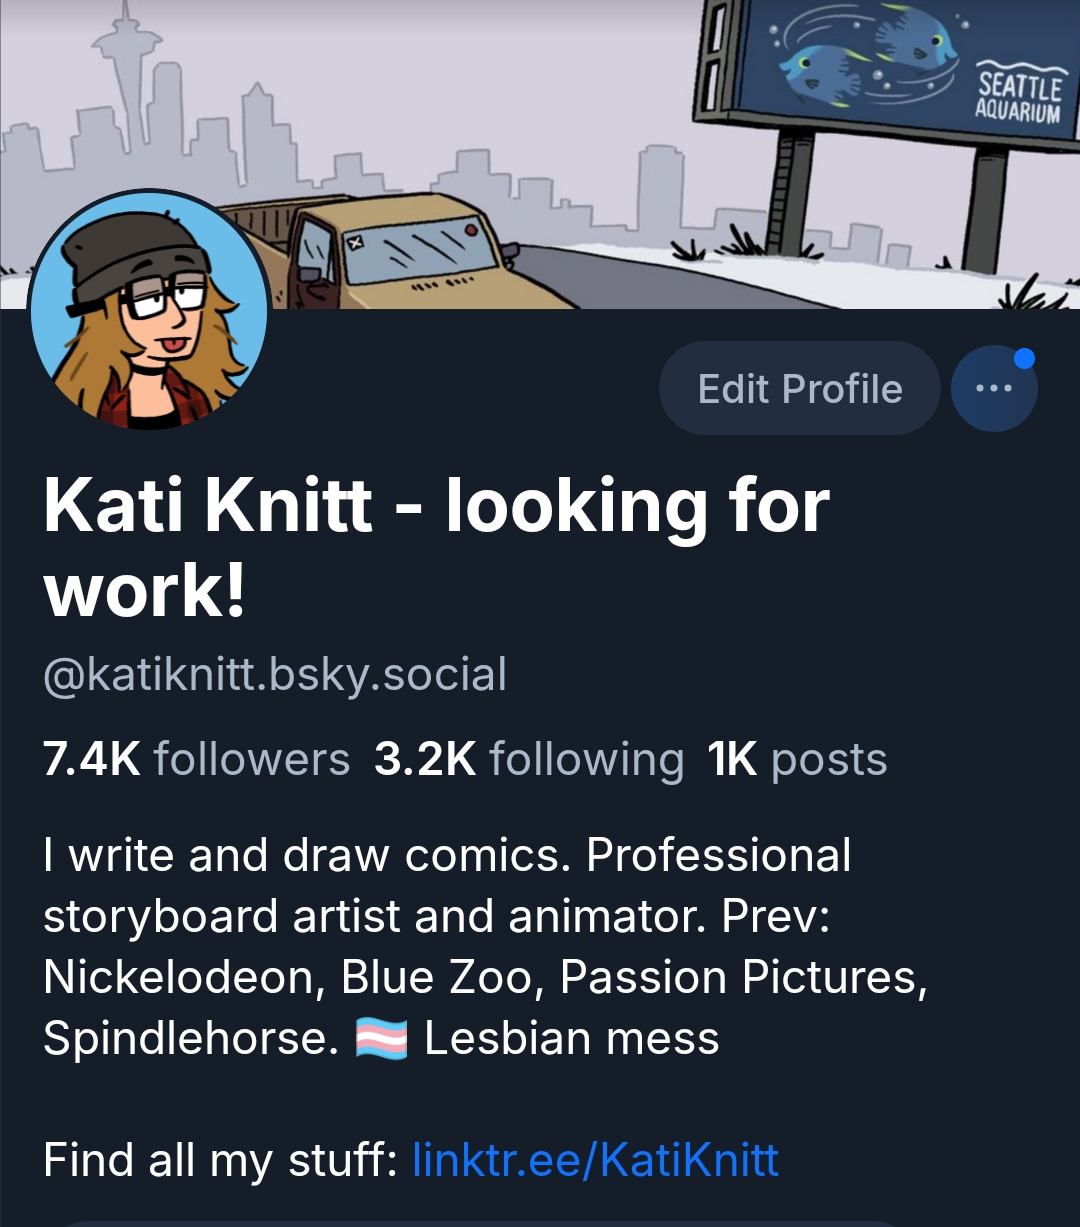Click the Lesbian mess text in bio
1080x1227 pixels.
(571, 1040)
